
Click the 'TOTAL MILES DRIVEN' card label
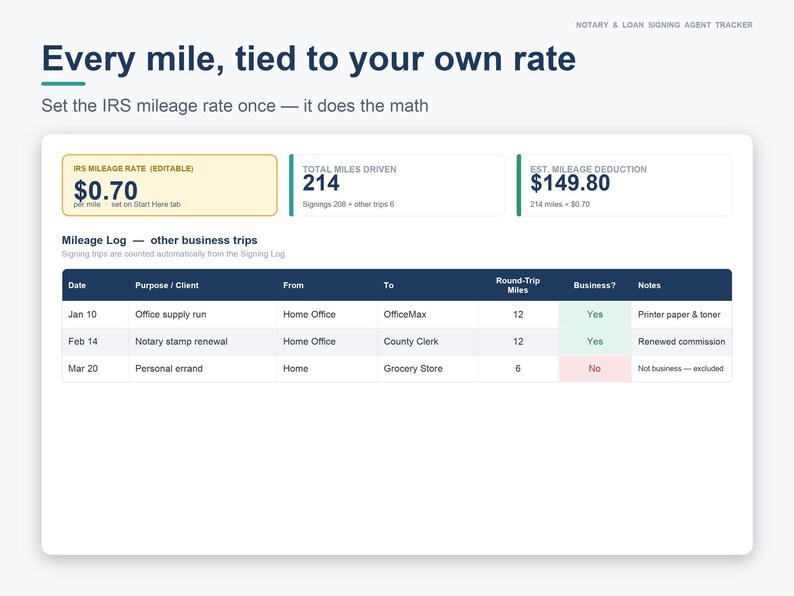[349, 169]
